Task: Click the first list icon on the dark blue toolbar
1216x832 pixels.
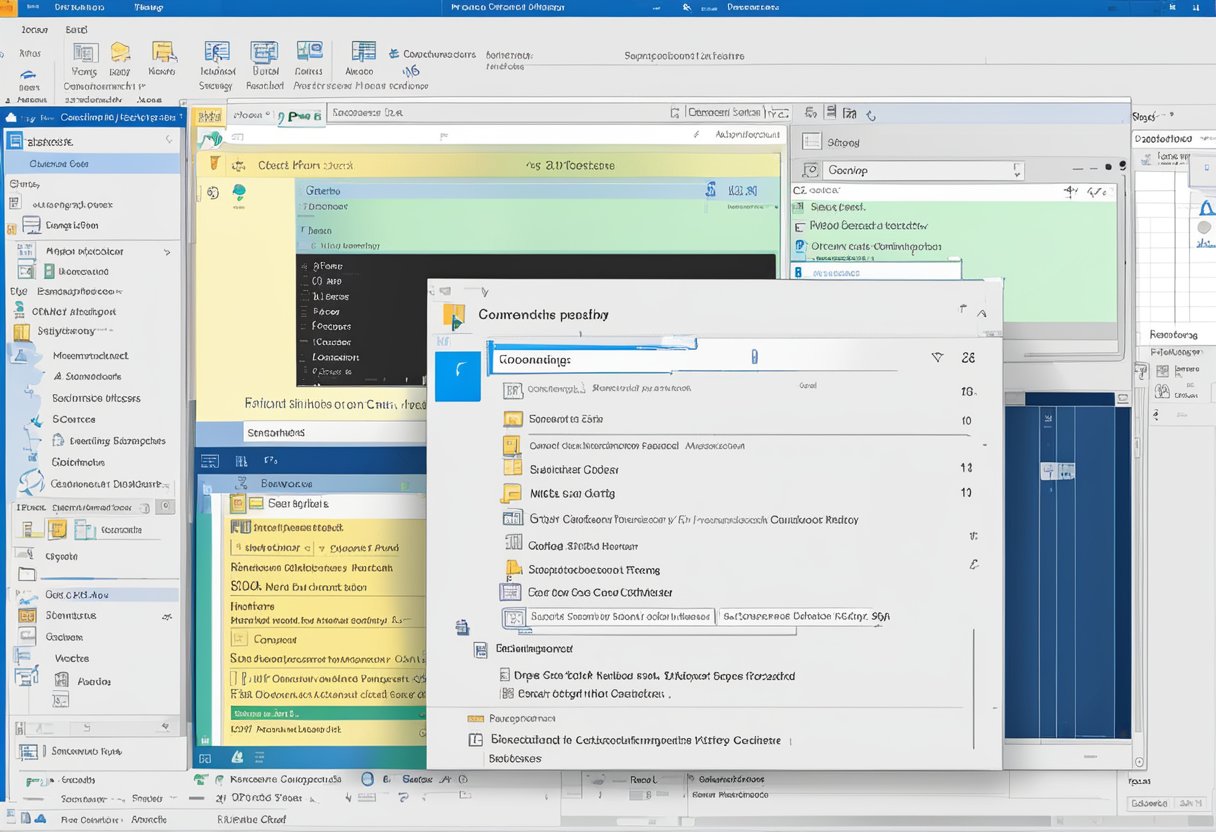Action: pos(210,461)
